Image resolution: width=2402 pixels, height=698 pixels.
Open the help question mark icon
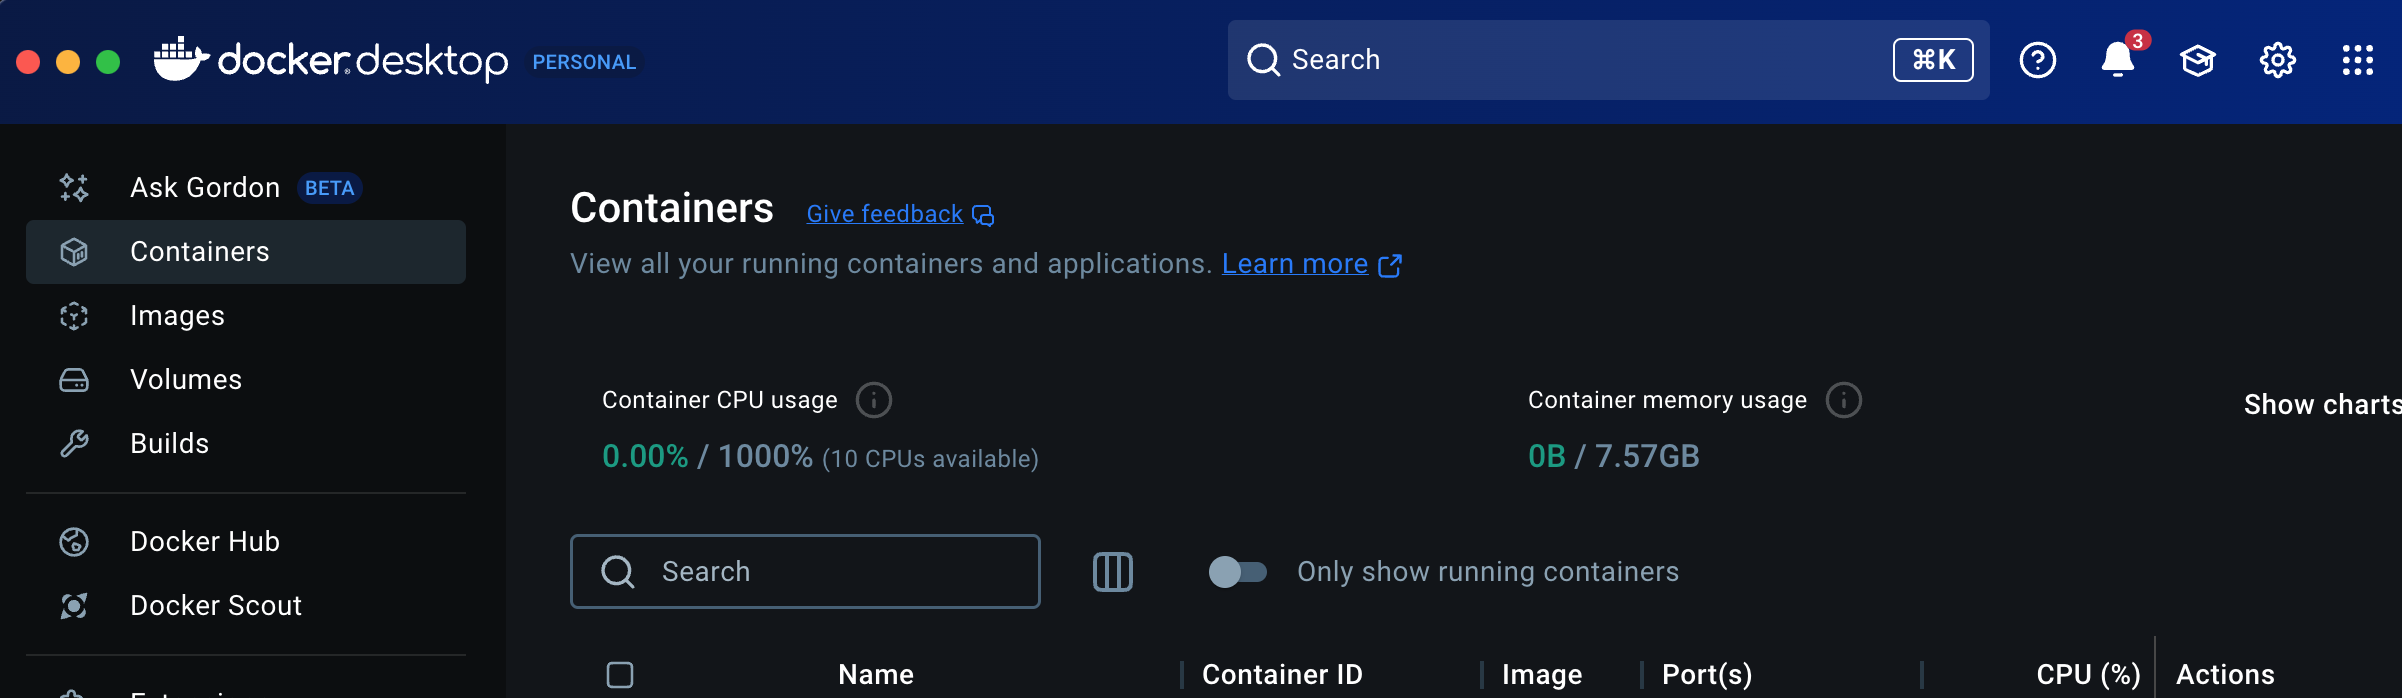[2037, 60]
